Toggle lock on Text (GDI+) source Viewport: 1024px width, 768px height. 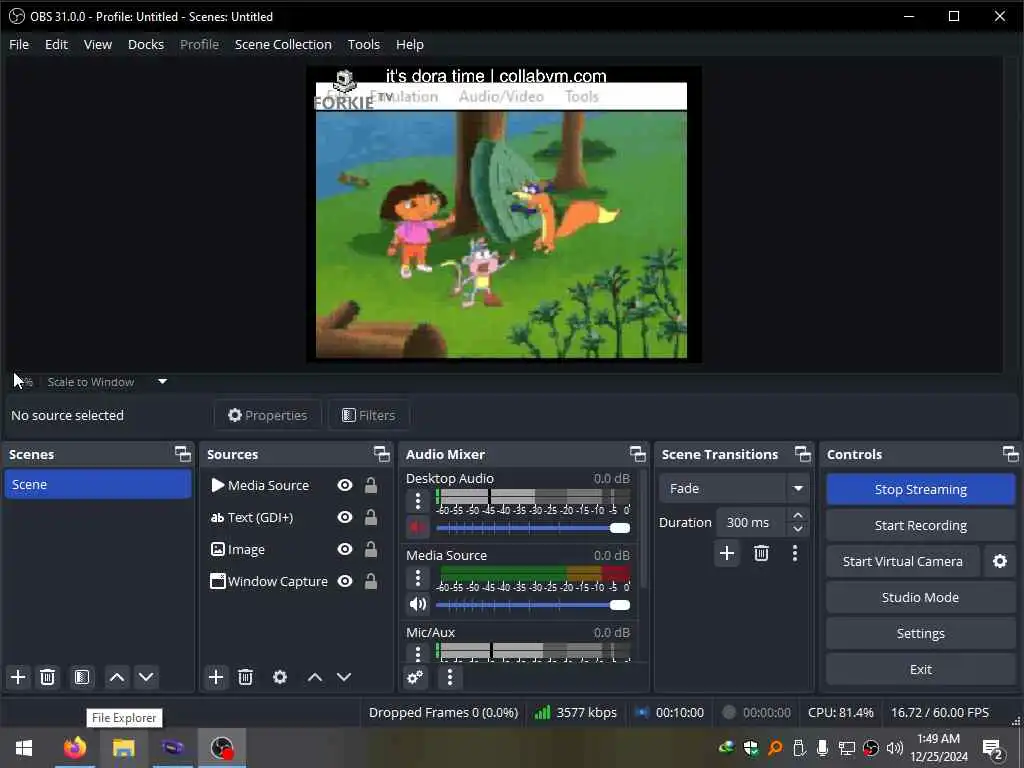click(371, 517)
